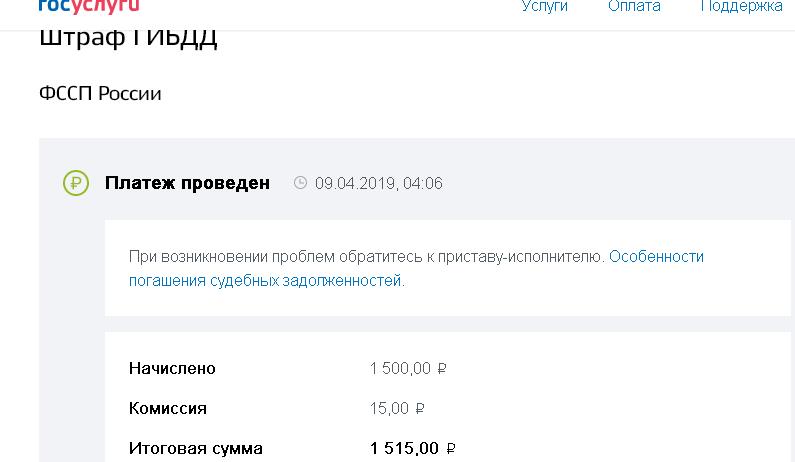Click the ФССП России recipient text
Viewport: 795px width, 462px height.
[x=100, y=94]
